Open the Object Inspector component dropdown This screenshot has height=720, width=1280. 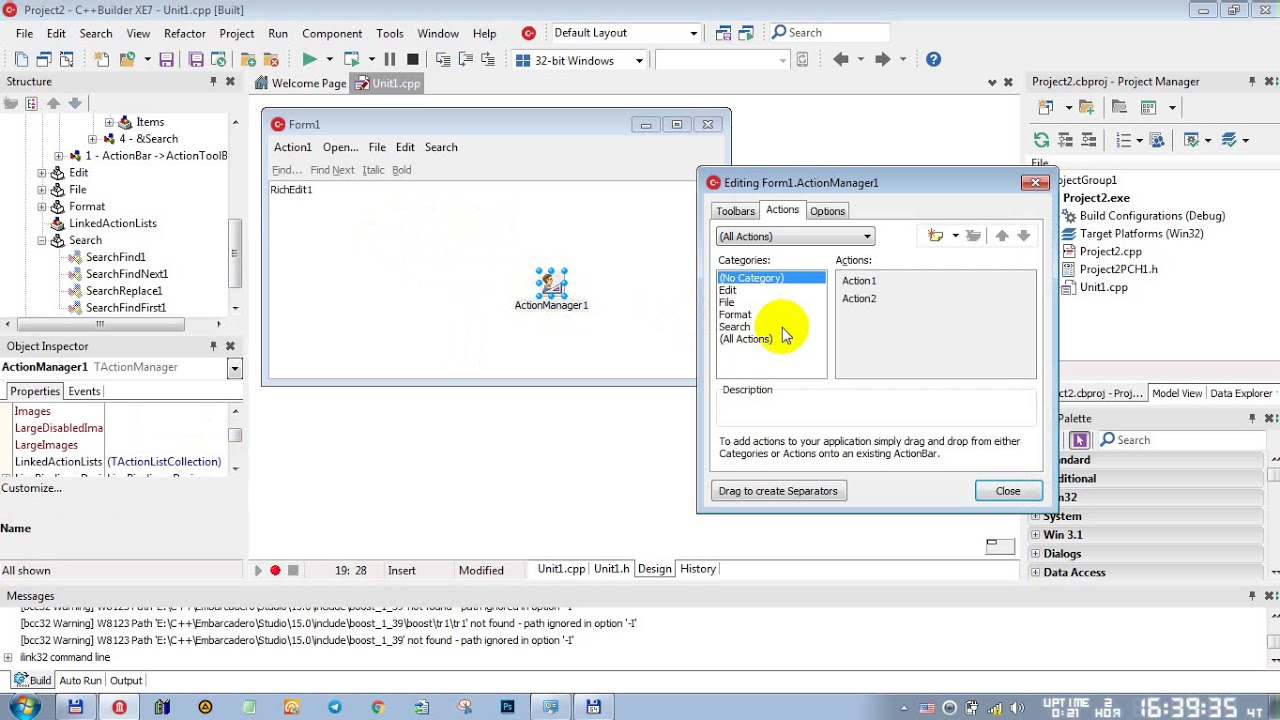(x=234, y=368)
